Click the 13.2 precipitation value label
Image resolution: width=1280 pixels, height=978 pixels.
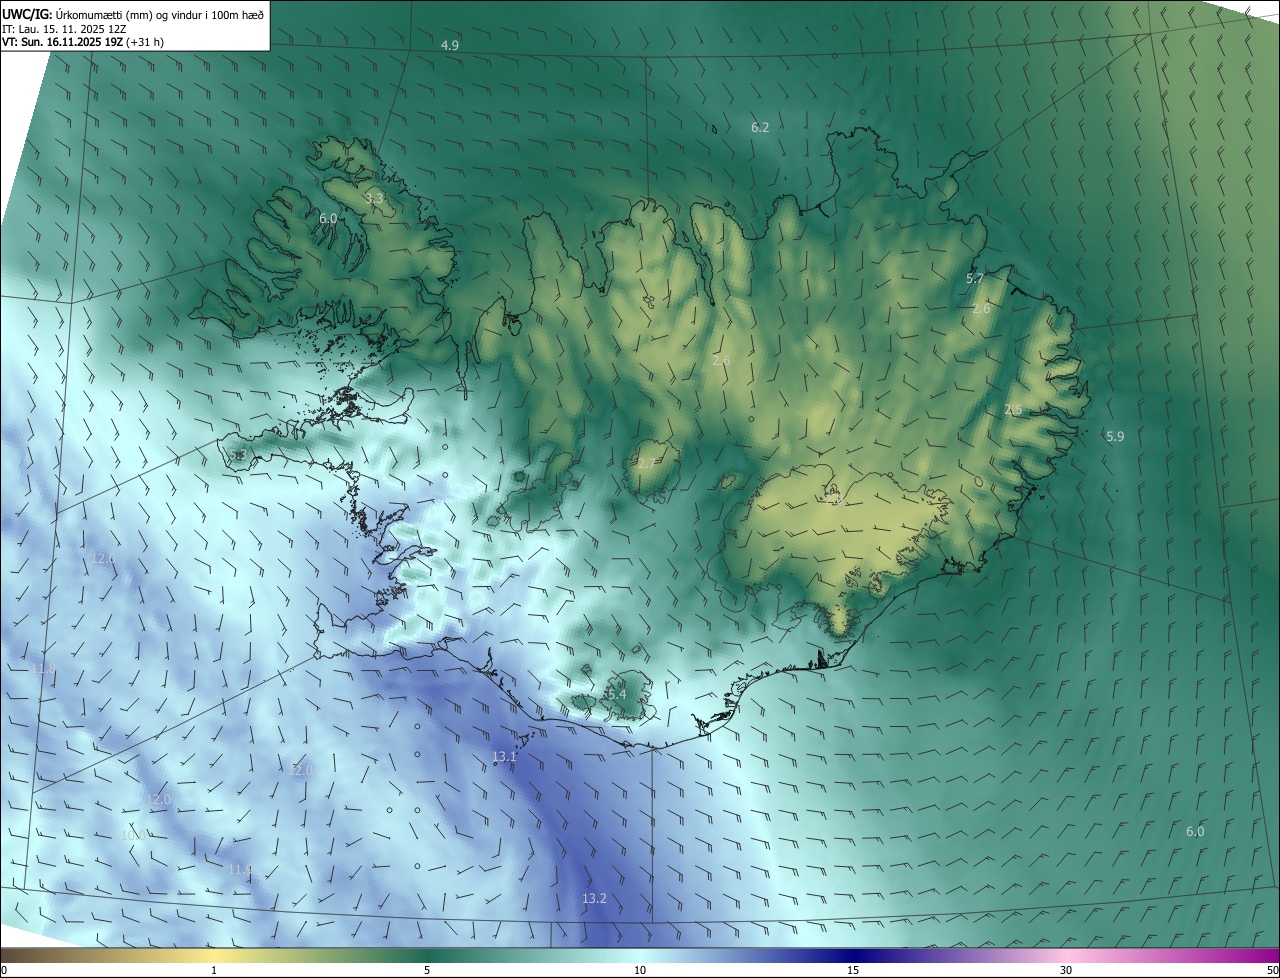[594, 899]
